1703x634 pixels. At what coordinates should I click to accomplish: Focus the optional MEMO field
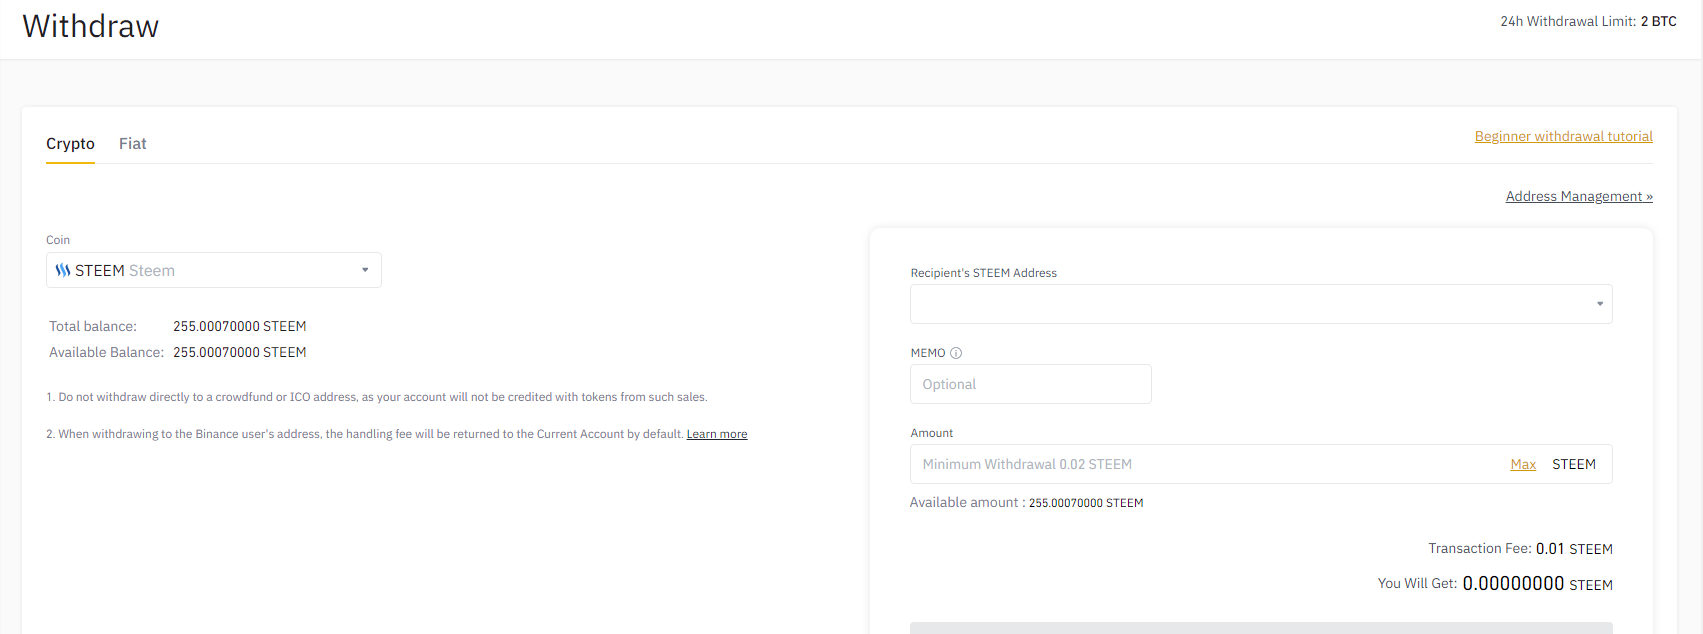click(x=1031, y=384)
